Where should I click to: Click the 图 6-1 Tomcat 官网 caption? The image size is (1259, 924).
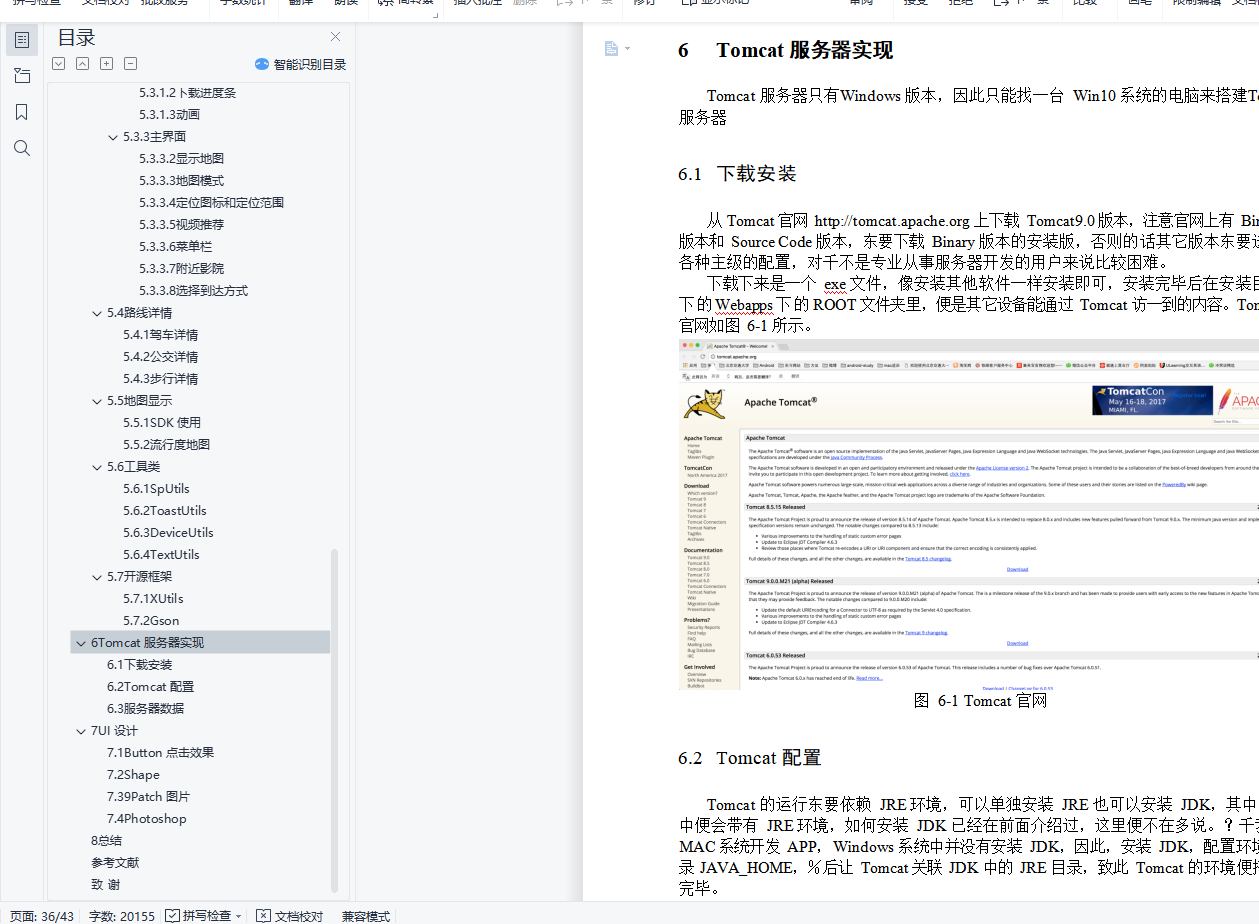[980, 701]
